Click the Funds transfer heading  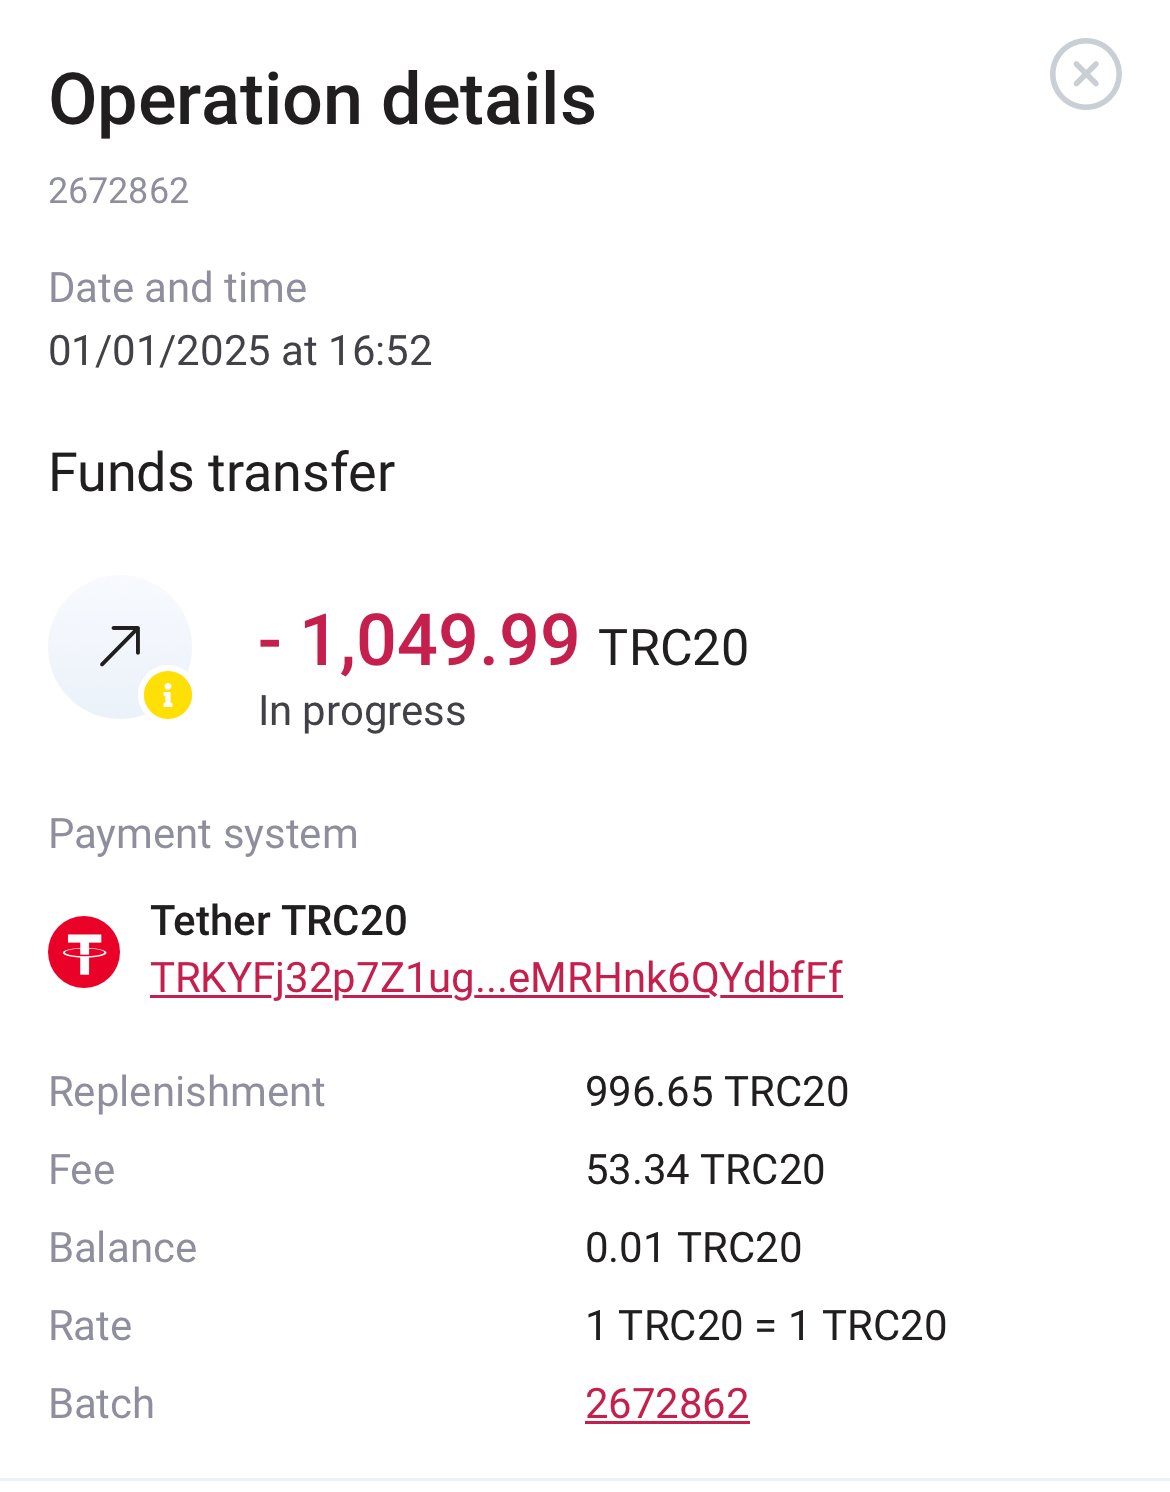(222, 473)
